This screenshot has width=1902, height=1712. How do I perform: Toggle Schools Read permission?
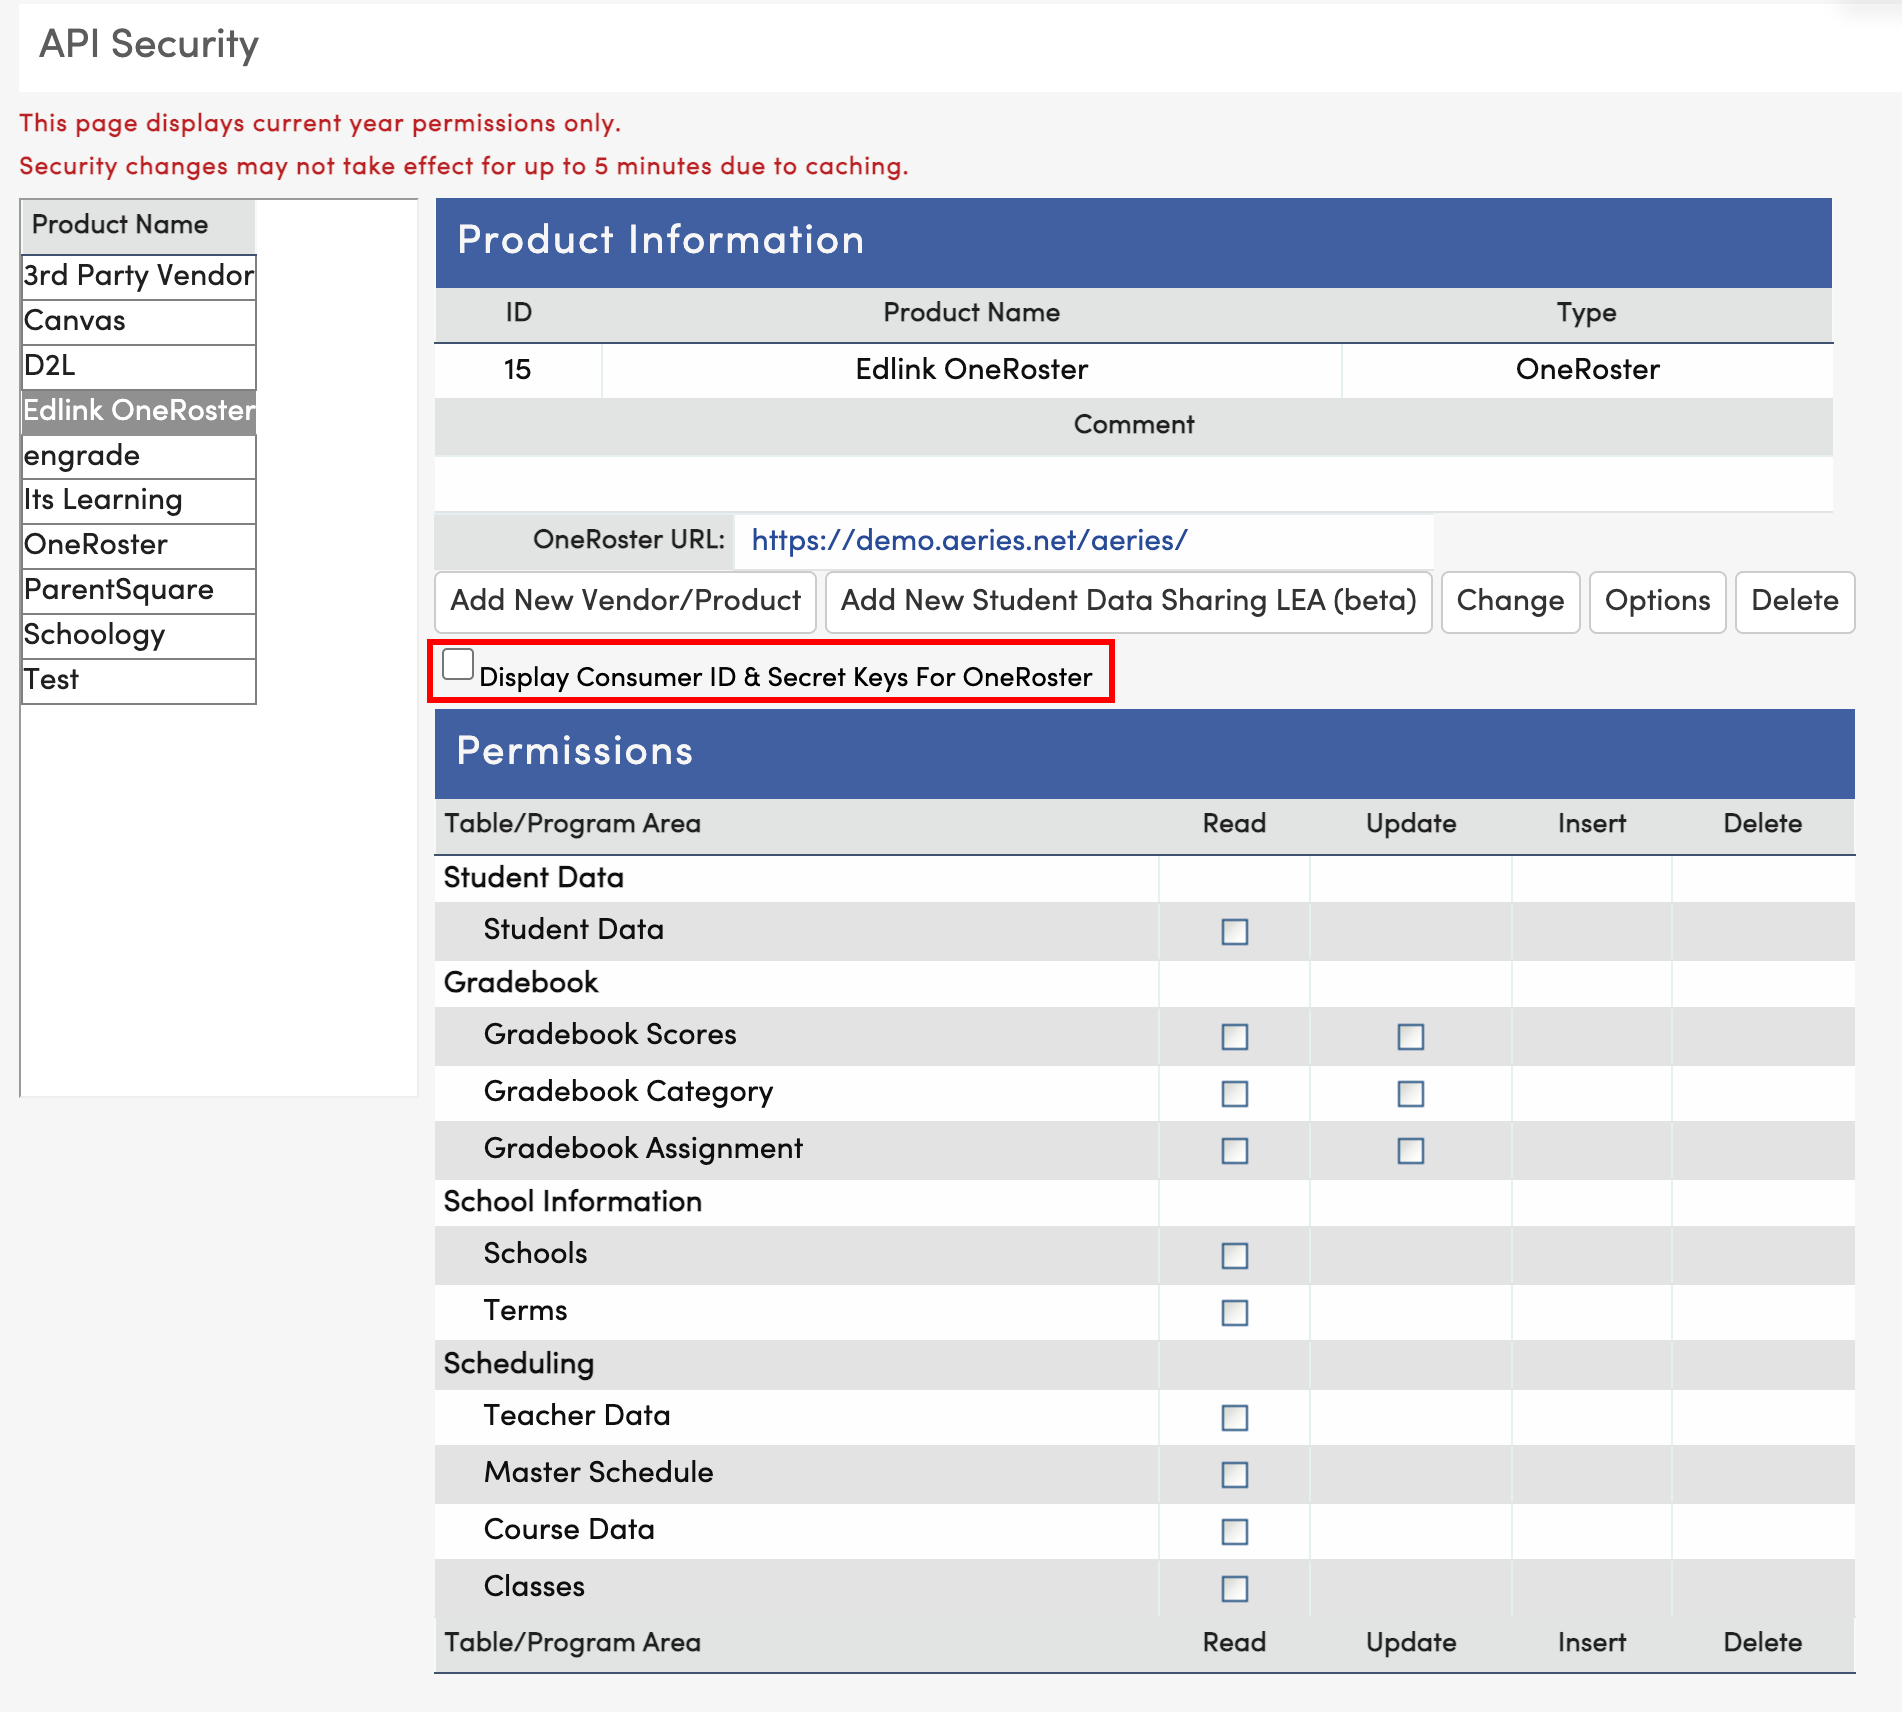tap(1235, 1256)
